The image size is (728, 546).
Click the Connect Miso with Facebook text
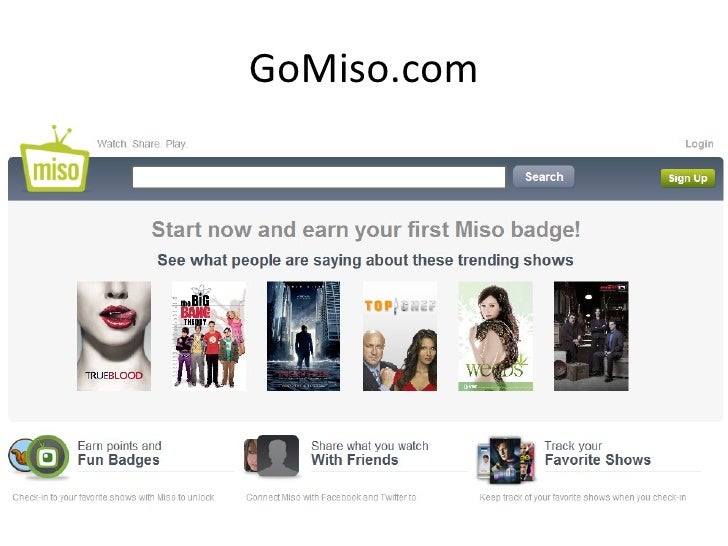[x=331, y=497]
